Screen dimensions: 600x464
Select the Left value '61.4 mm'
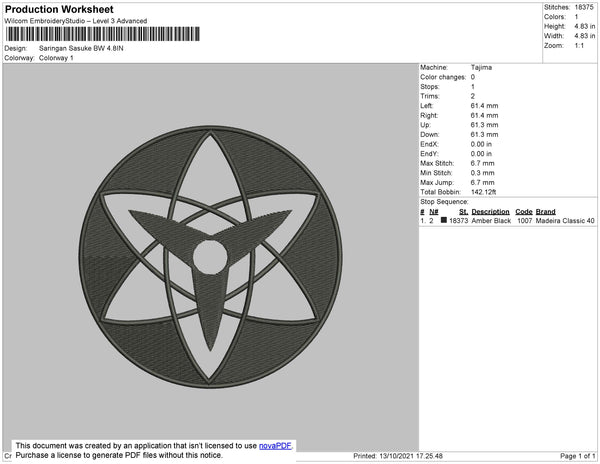click(x=484, y=106)
